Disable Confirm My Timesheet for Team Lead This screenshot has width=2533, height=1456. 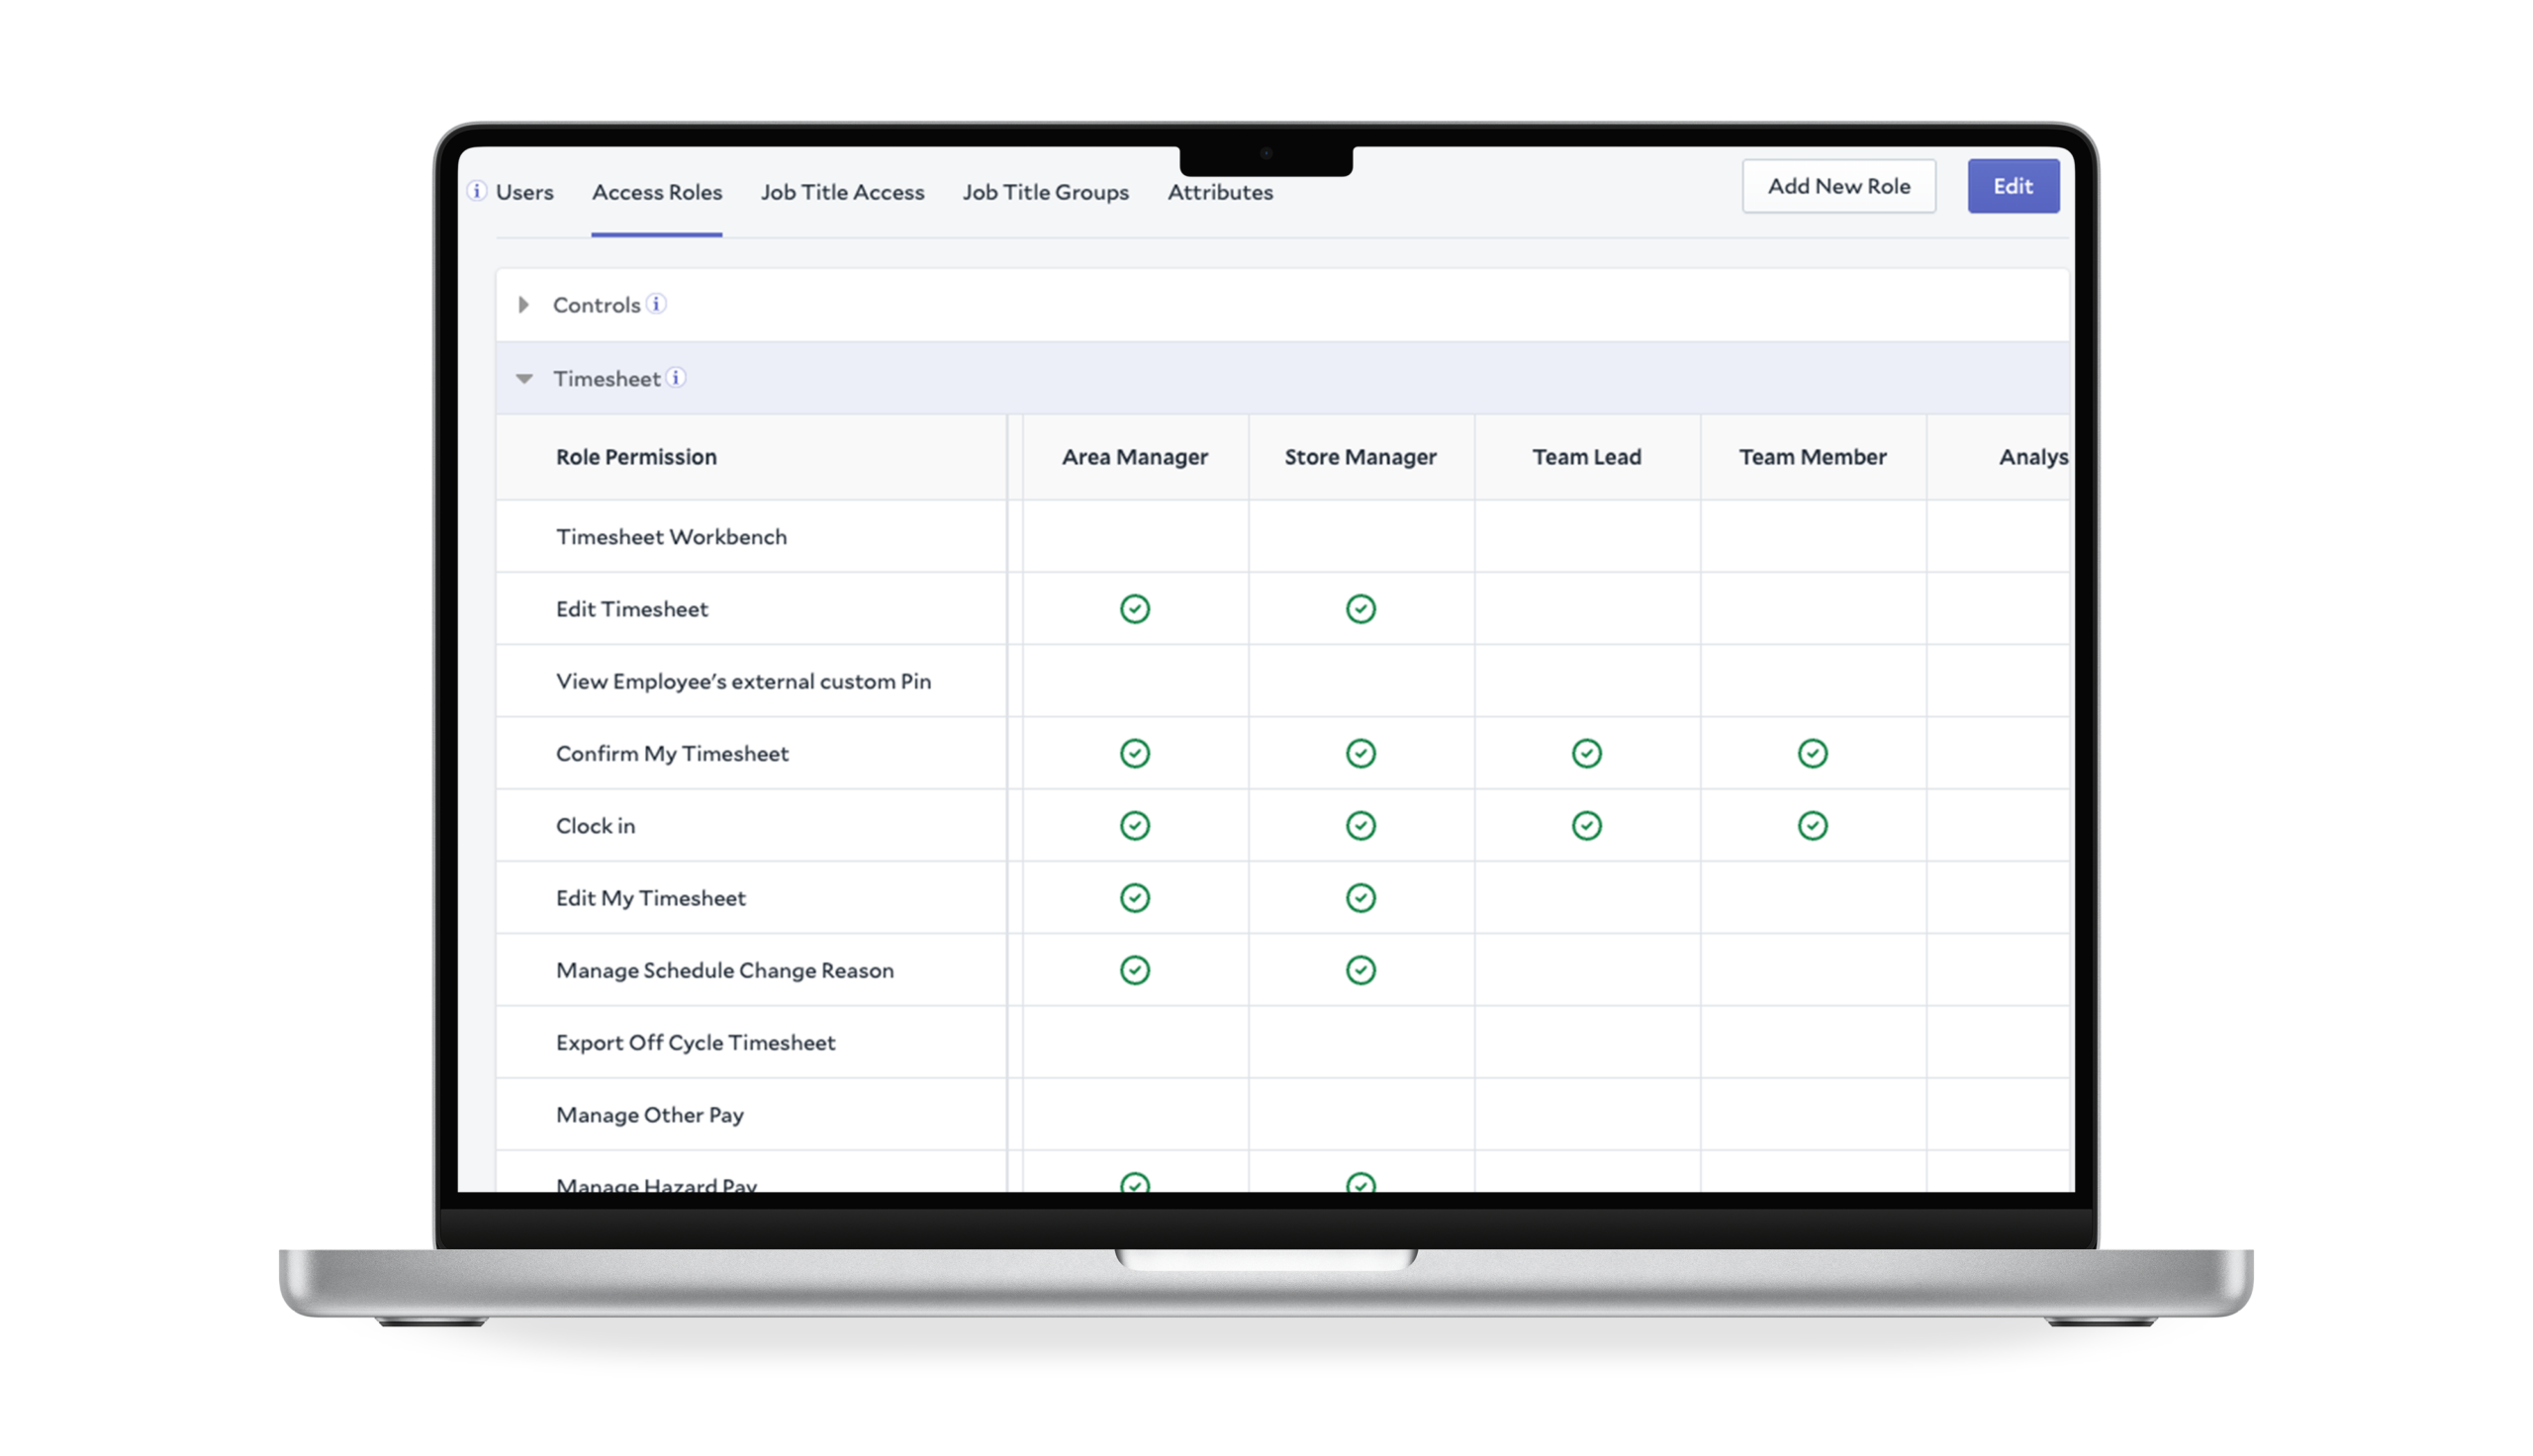tap(1586, 753)
